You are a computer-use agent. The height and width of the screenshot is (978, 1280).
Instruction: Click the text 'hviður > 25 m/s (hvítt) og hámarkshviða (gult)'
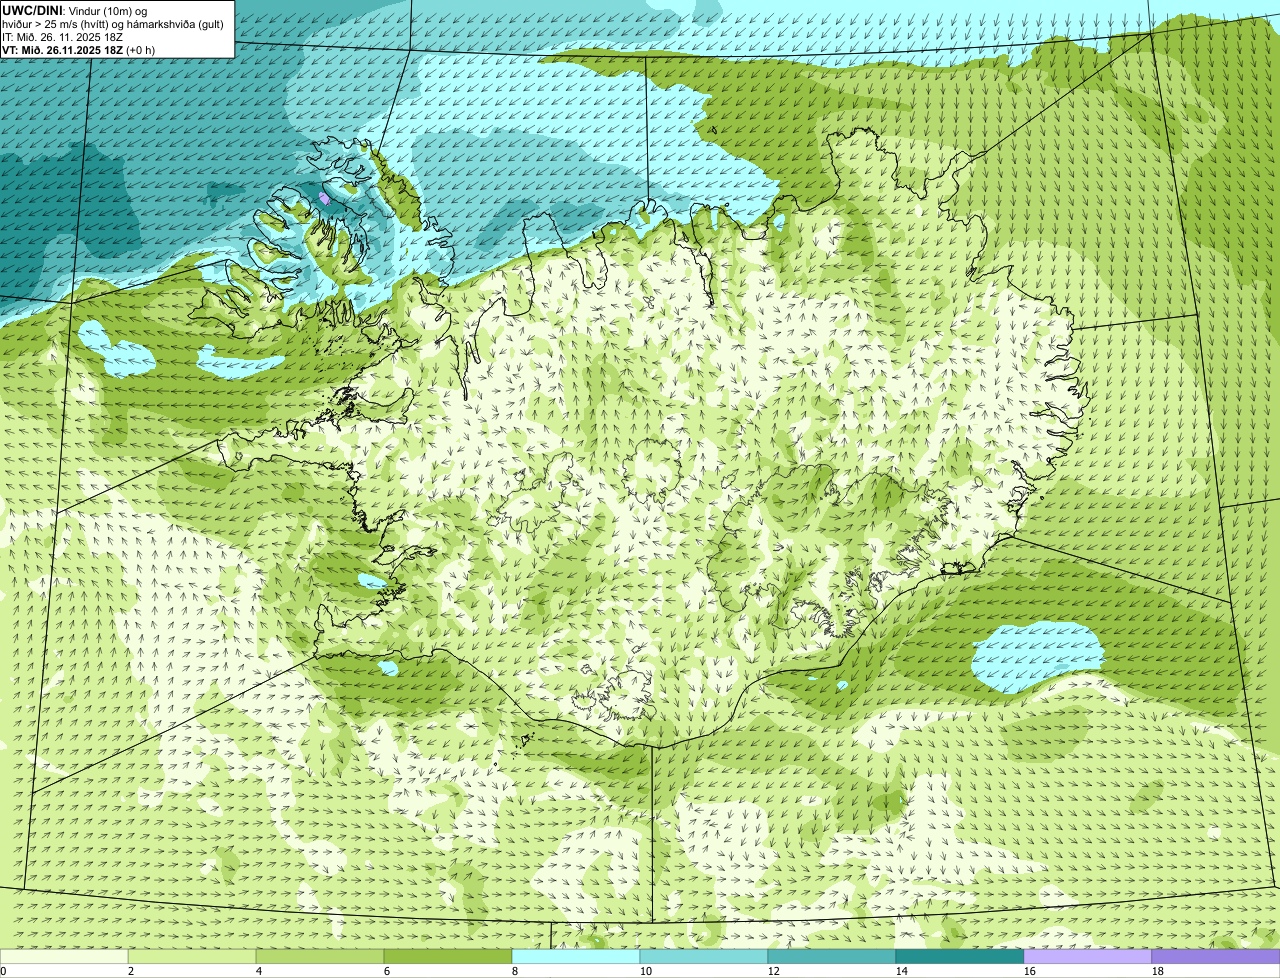click(x=113, y=24)
